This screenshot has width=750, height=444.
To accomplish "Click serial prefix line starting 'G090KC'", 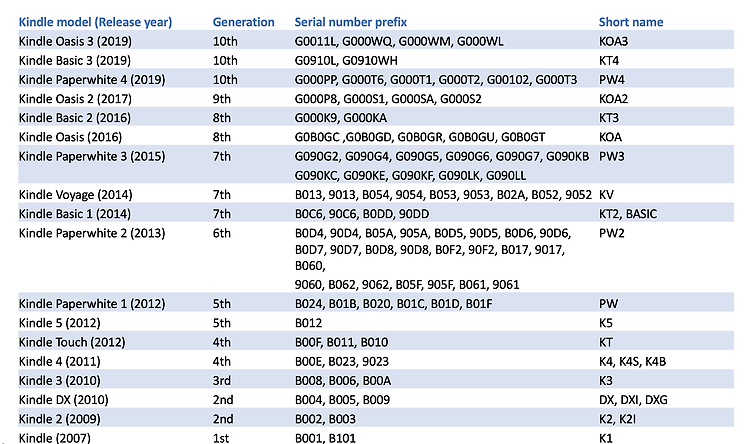I will click(410, 176).
